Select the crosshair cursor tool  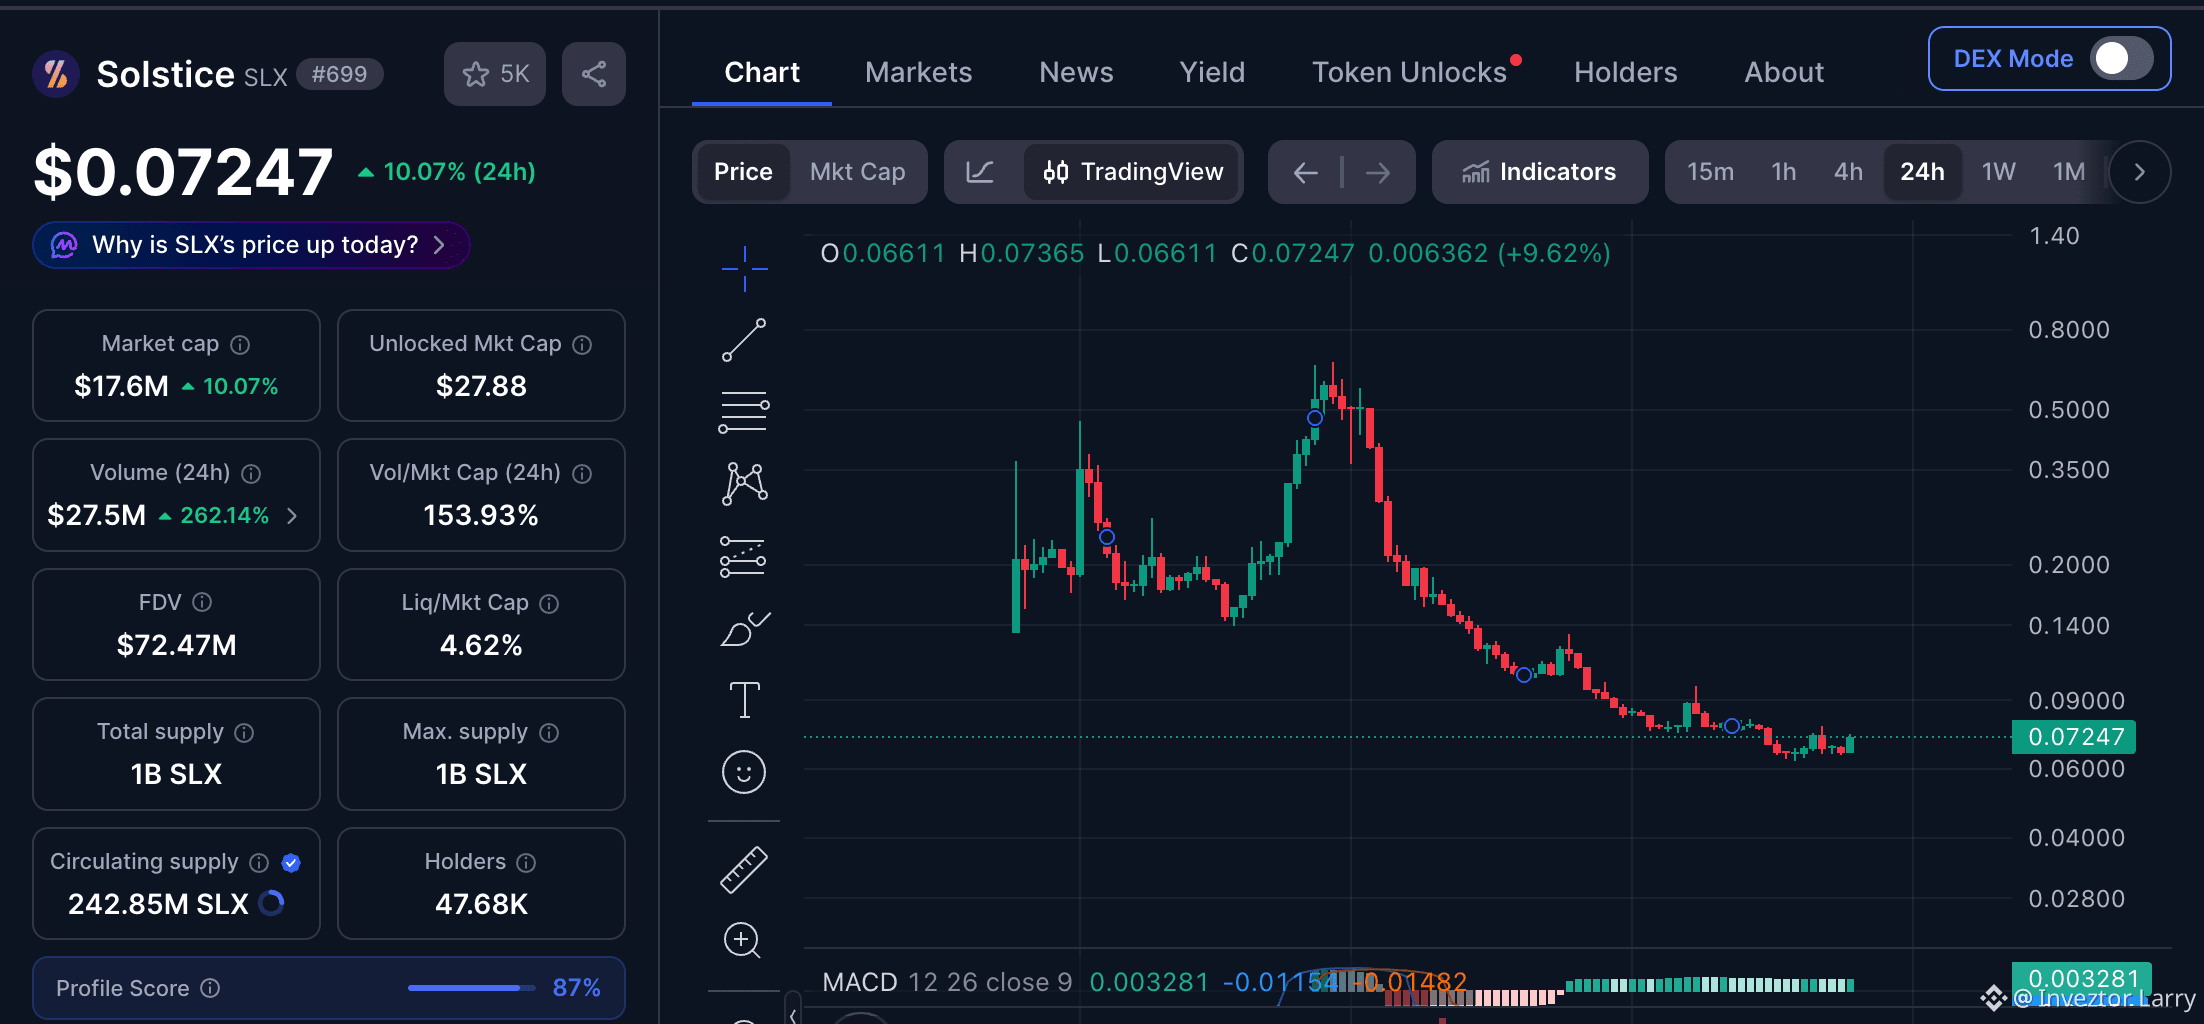(744, 268)
